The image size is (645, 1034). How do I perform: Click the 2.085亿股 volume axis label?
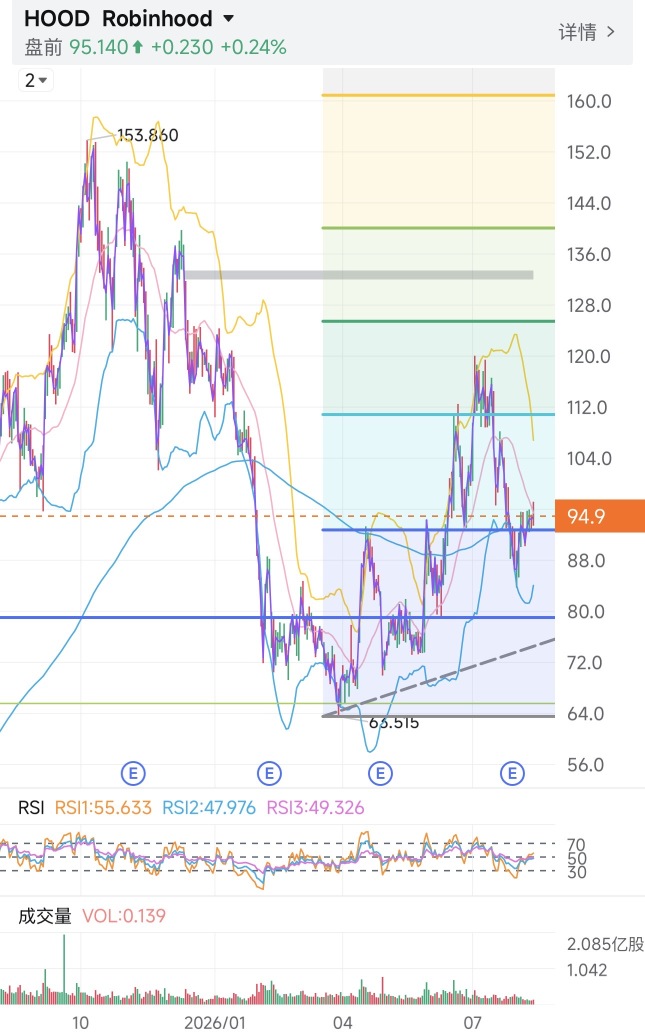tap(605, 944)
